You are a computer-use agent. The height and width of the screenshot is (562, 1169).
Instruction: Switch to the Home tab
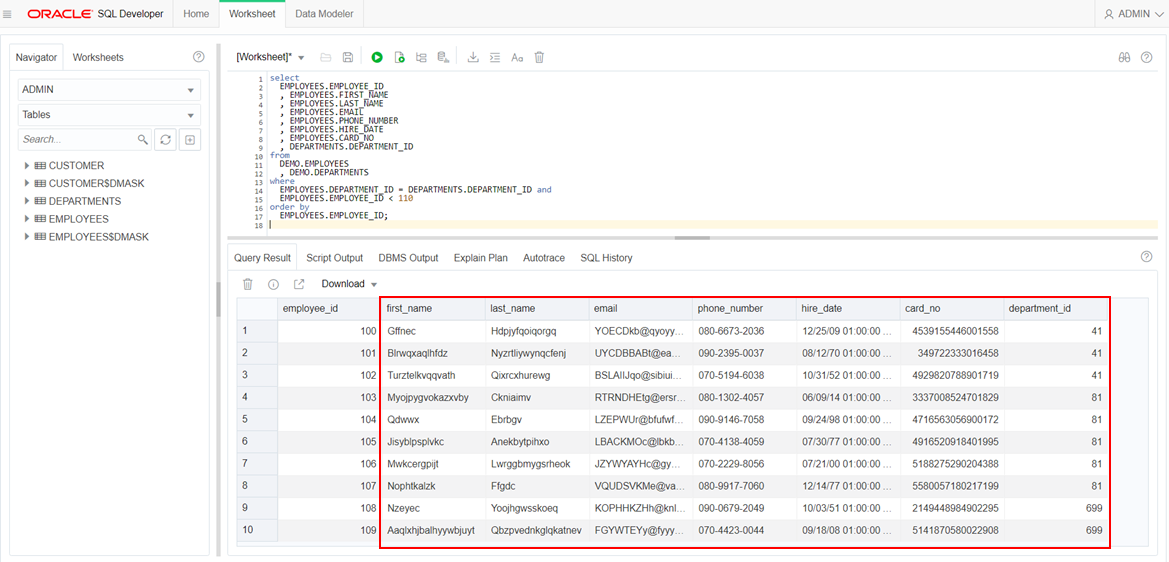point(196,13)
